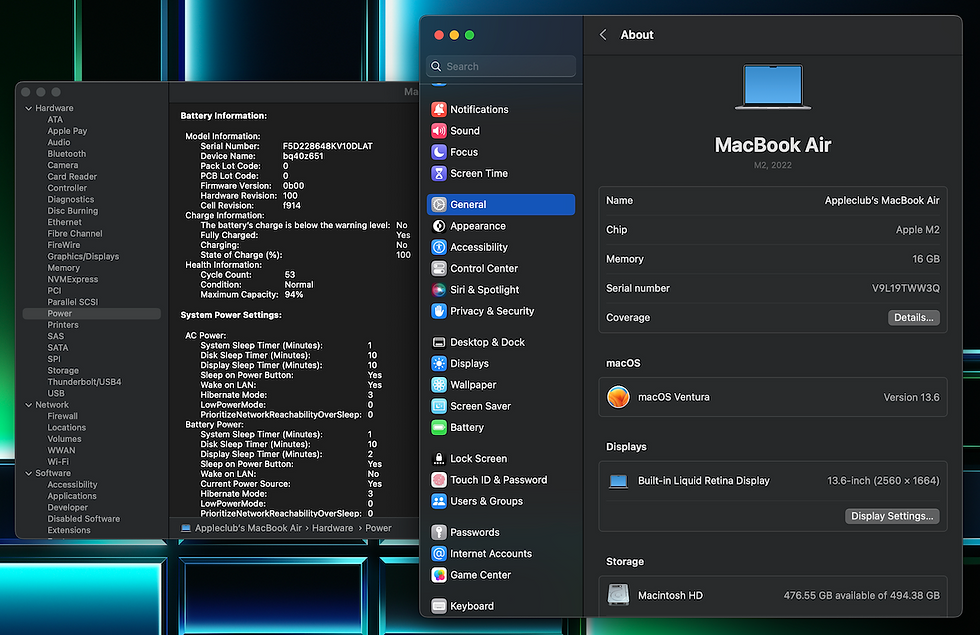The height and width of the screenshot is (635, 980).
Task: Open Passwords key icon
Action: (x=439, y=532)
